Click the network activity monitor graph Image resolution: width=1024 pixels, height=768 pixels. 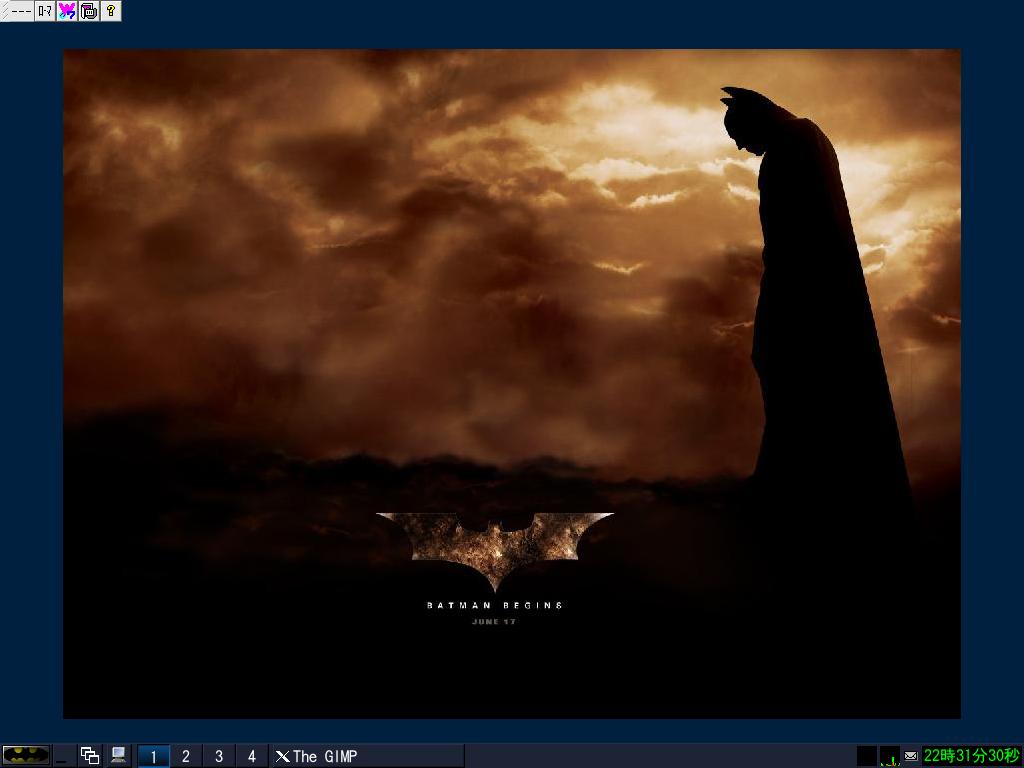890,757
